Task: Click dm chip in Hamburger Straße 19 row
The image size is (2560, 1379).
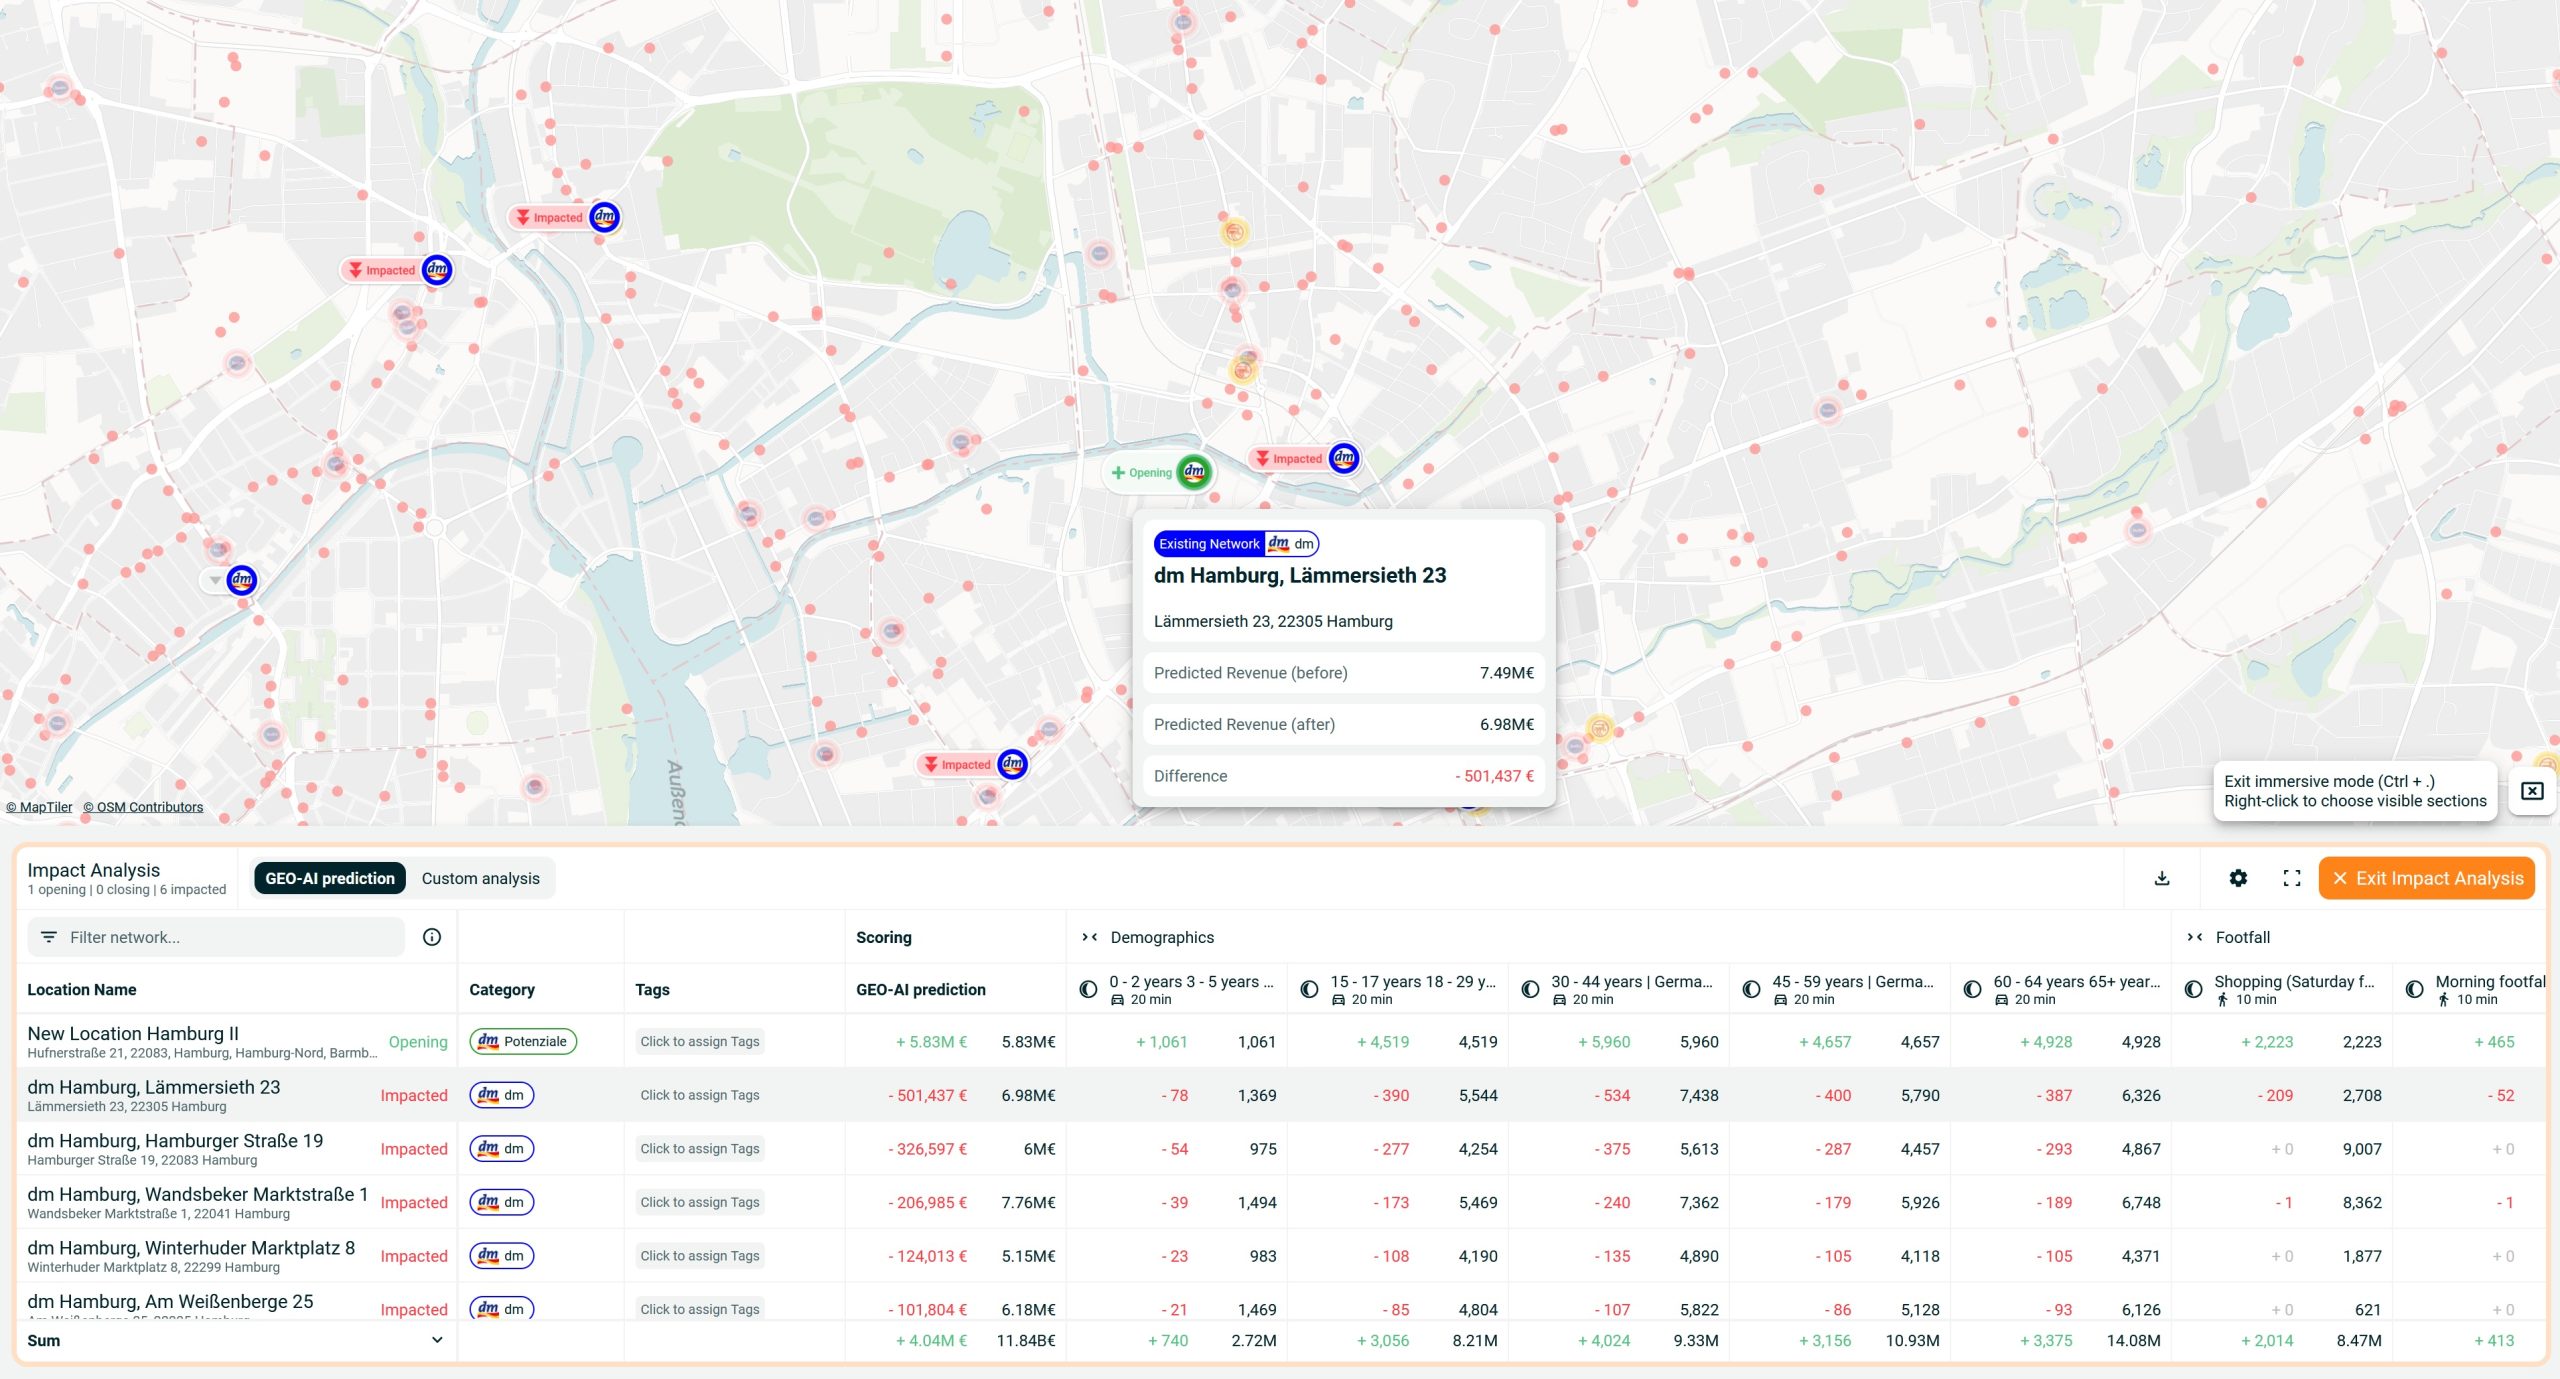Action: pyautogui.click(x=502, y=1148)
